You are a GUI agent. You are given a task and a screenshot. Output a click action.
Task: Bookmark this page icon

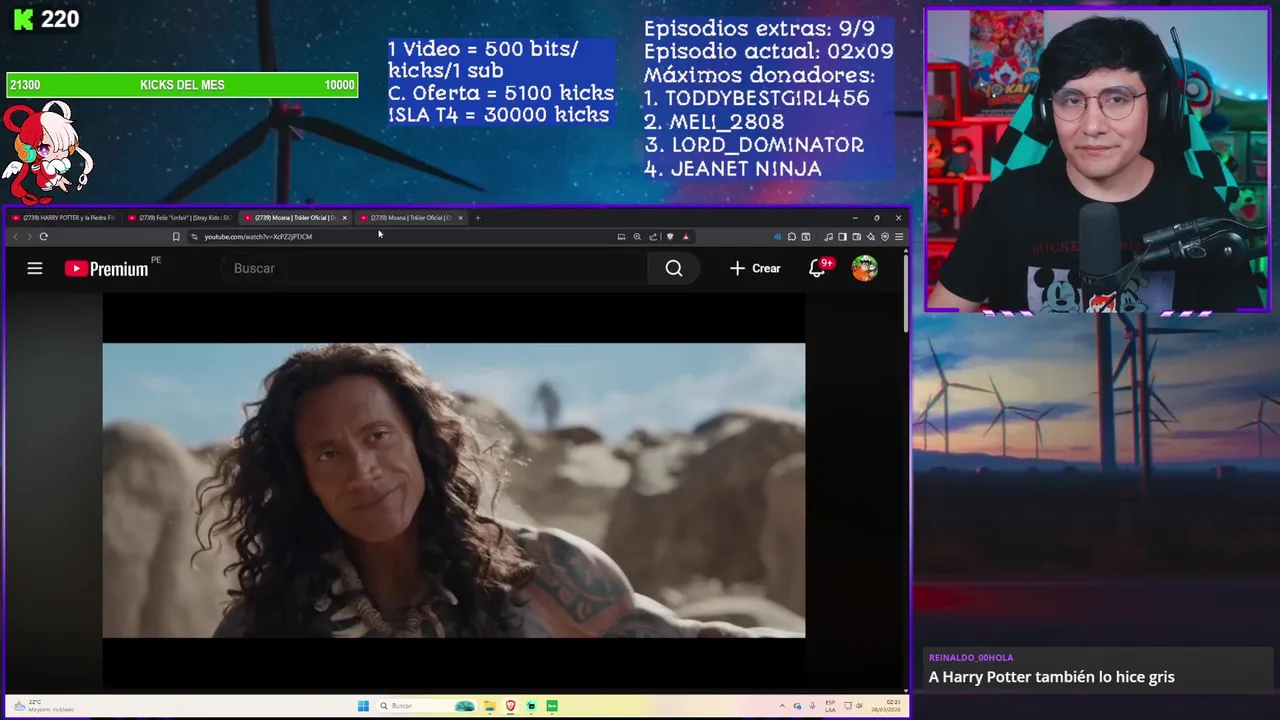click(176, 237)
